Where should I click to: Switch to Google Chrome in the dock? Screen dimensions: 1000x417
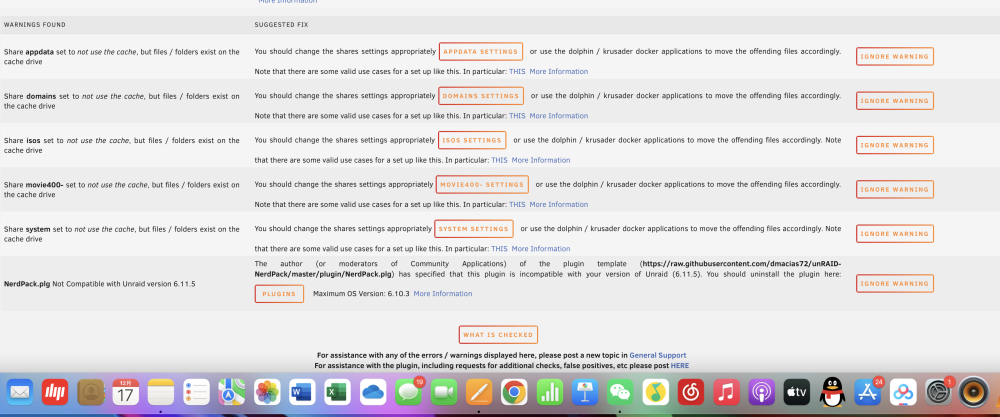(514, 392)
